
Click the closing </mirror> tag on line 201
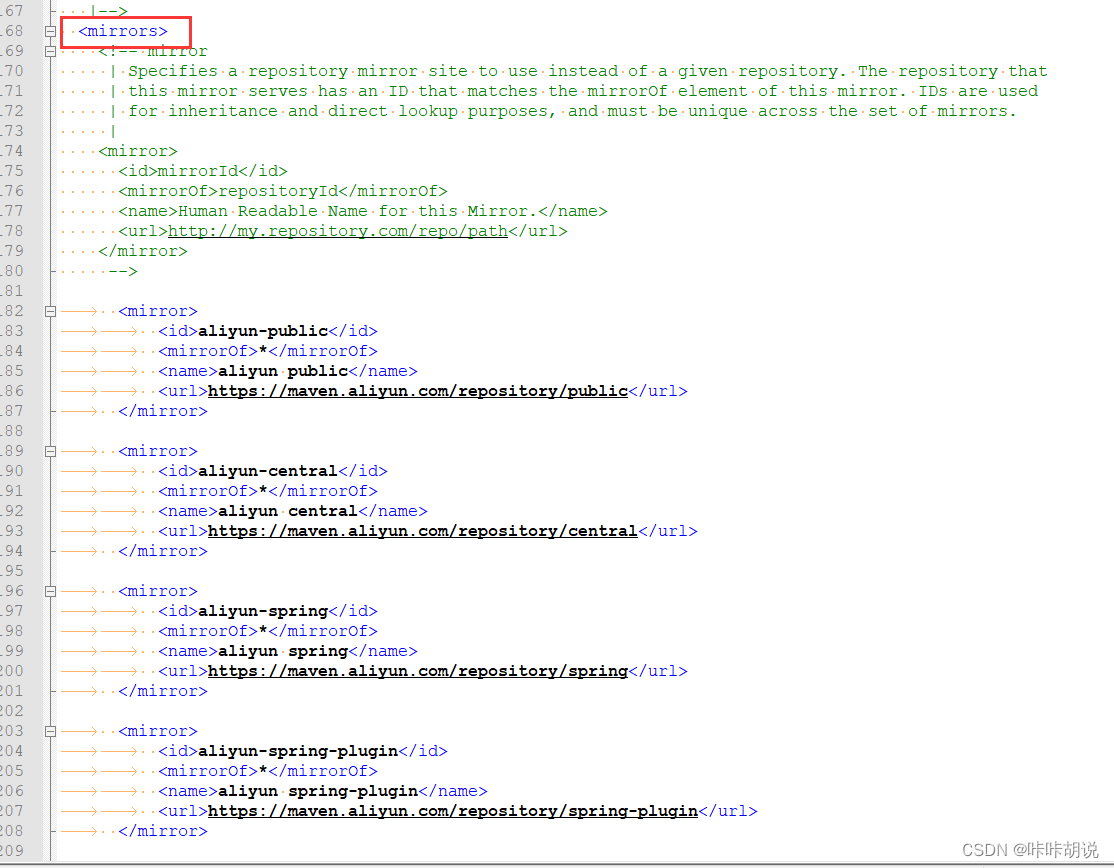163,691
